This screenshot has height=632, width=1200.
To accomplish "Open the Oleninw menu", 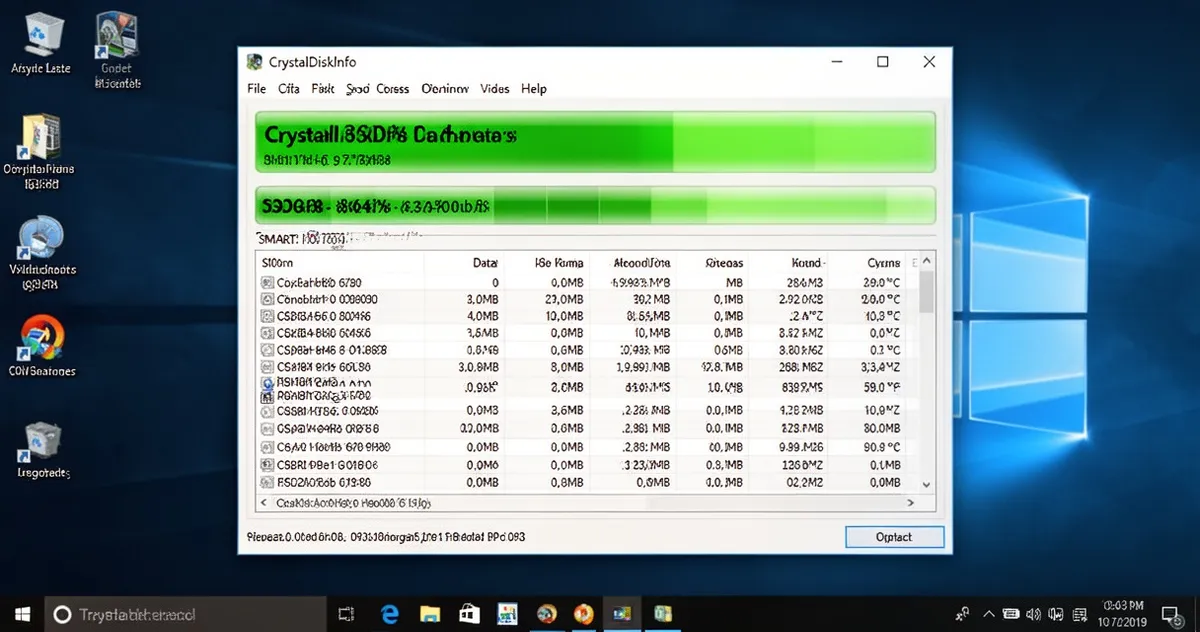I will (x=445, y=89).
